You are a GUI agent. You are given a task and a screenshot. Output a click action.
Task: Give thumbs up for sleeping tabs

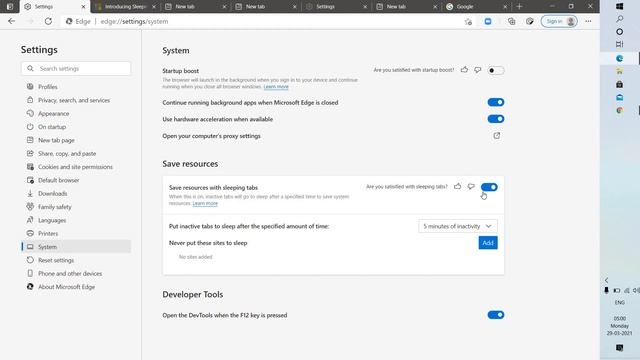pyautogui.click(x=458, y=187)
